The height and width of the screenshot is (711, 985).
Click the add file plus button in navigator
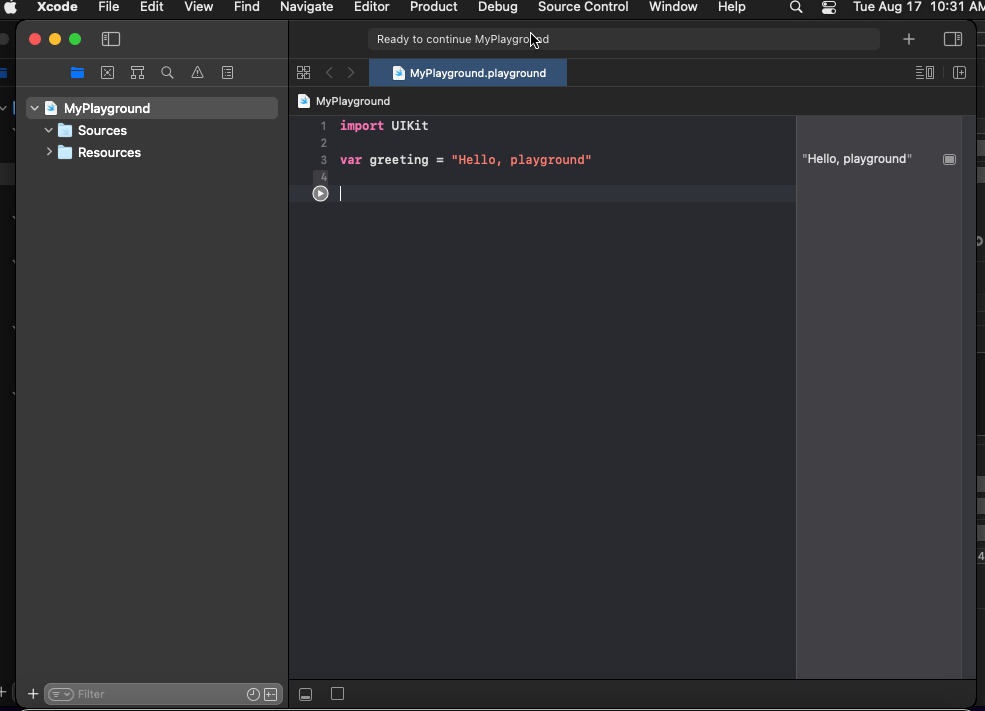[x=33, y=694]
